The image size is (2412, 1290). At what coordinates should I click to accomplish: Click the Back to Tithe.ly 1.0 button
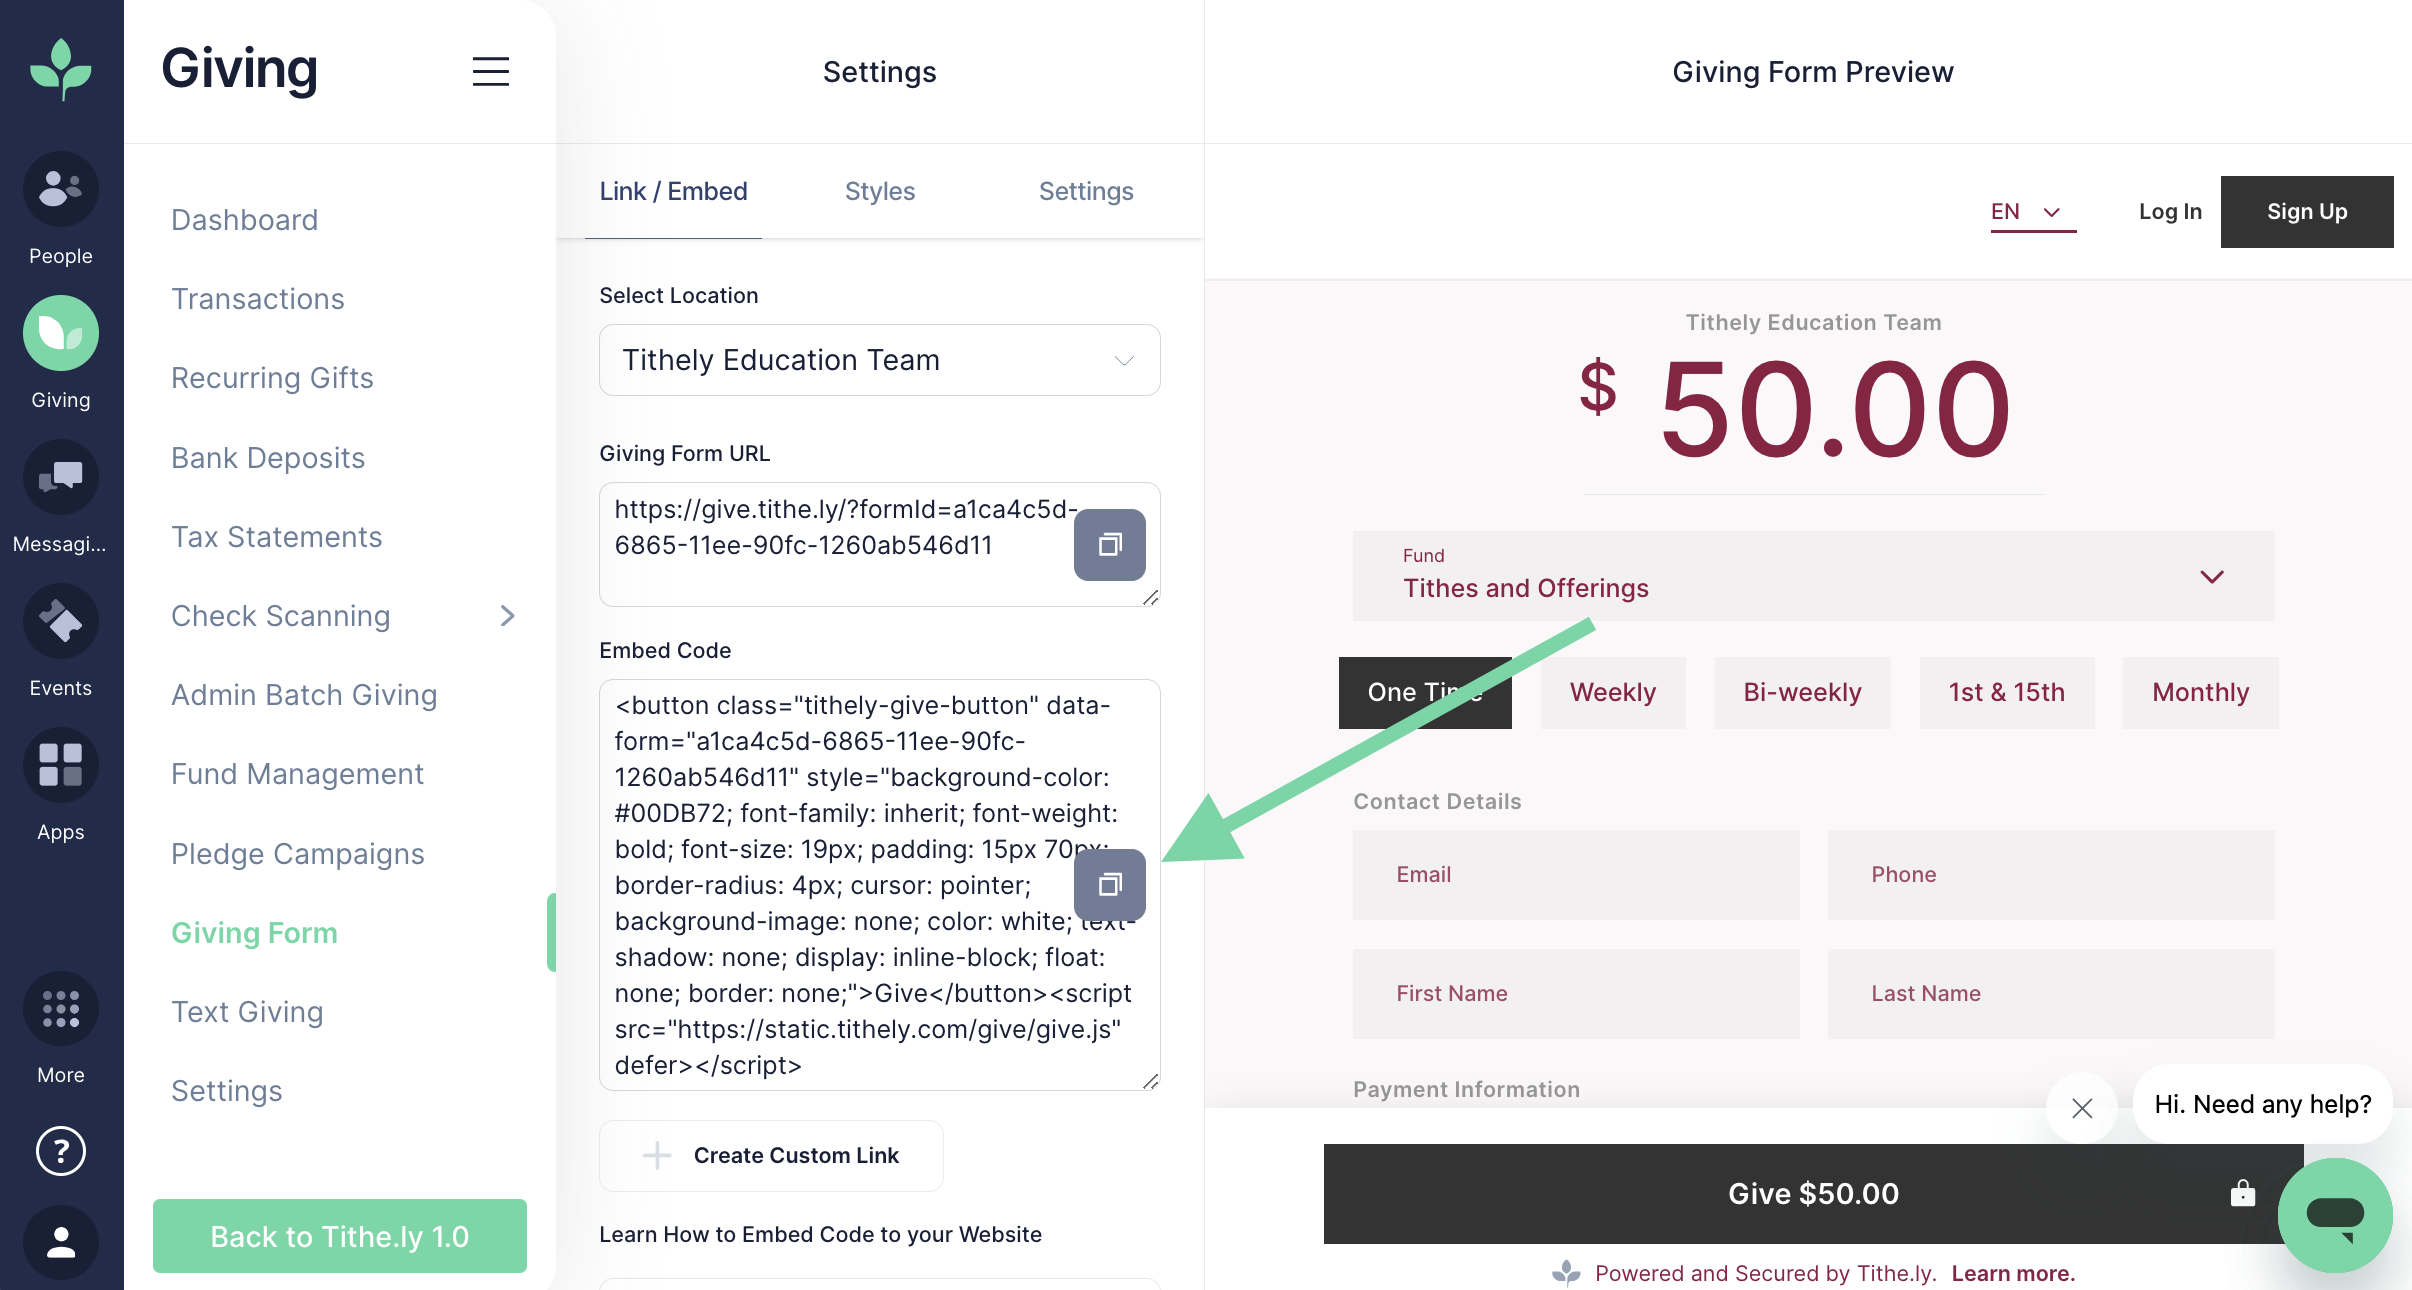(x=339, y=1237)
